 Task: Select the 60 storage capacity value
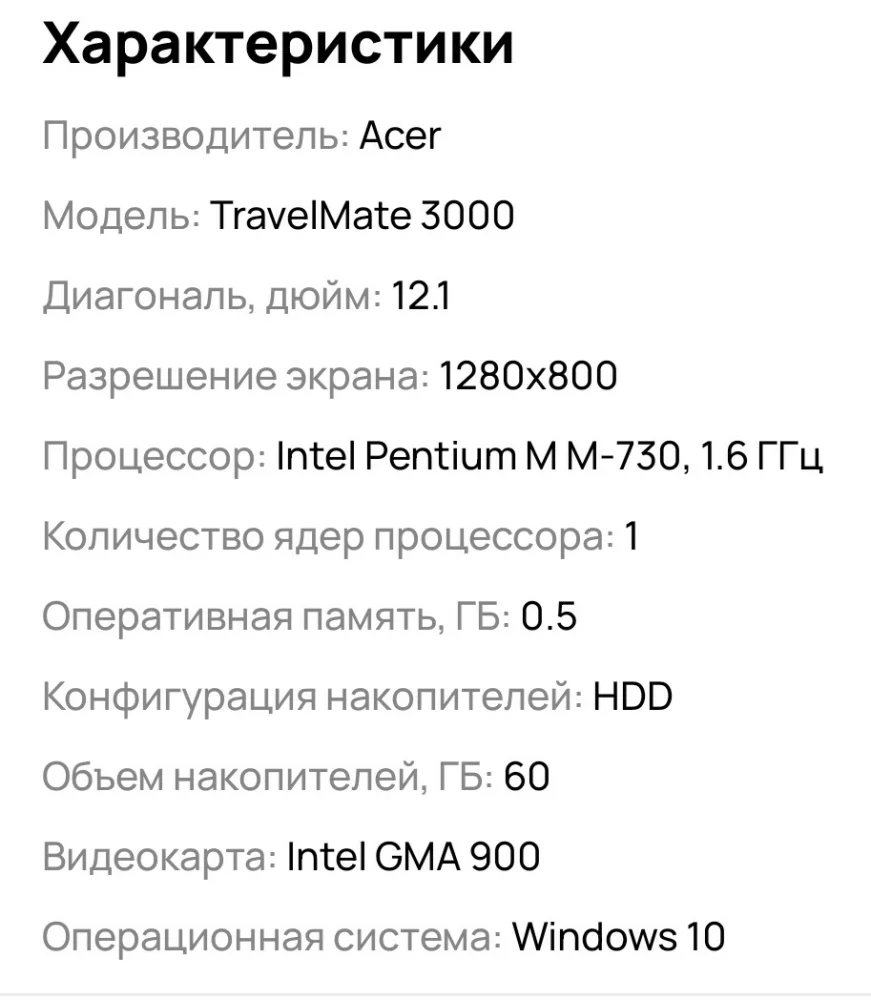(527, 777)
